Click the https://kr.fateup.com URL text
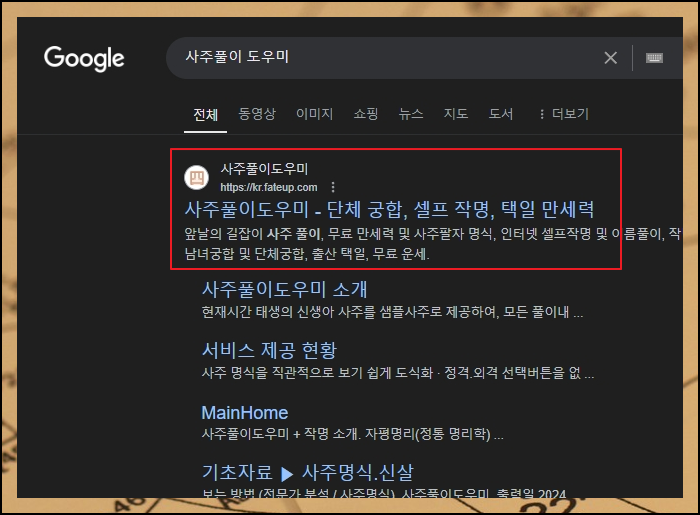 click(269, 187)
